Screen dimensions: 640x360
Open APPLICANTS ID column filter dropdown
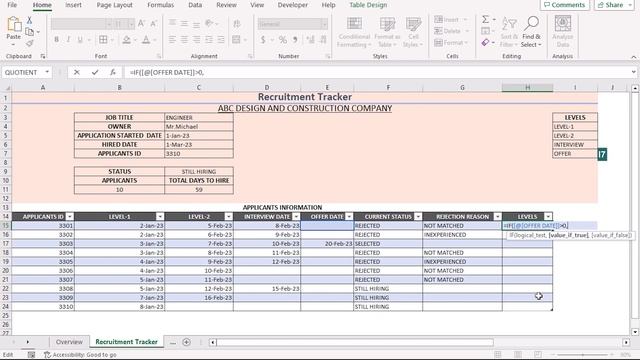click(70, 217)
